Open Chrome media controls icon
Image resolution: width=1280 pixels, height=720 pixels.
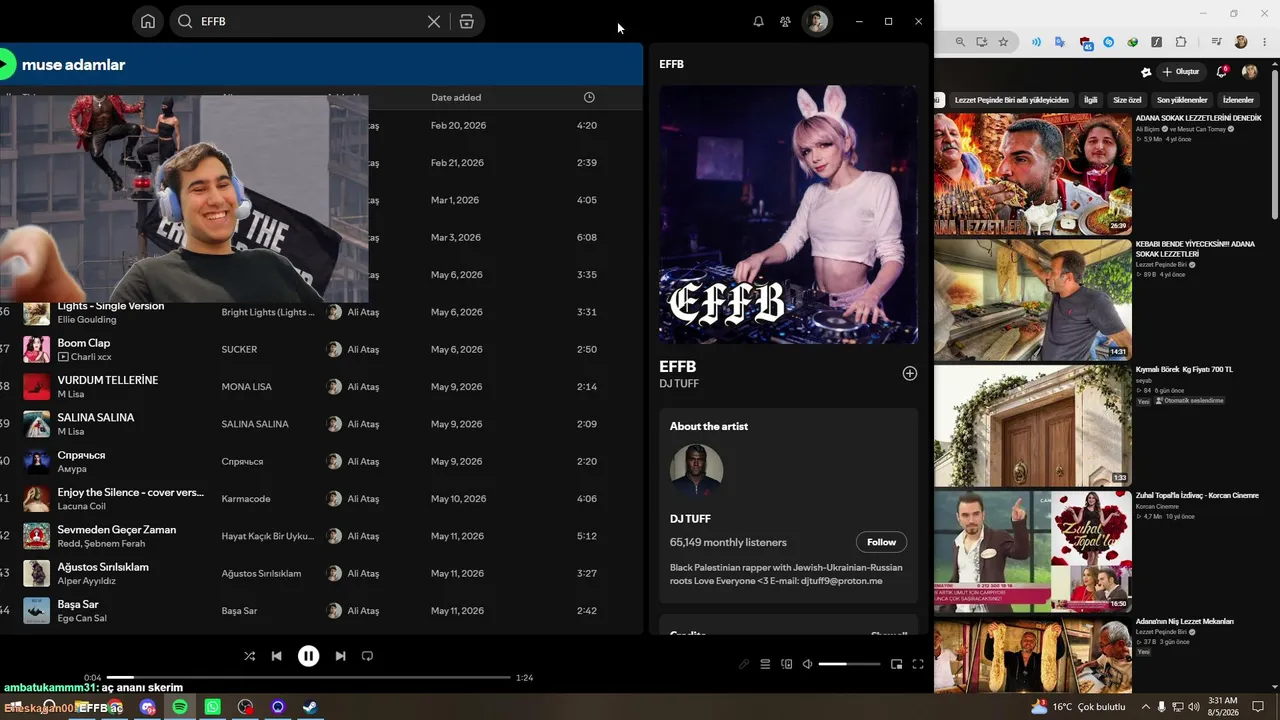[1217, 42]
